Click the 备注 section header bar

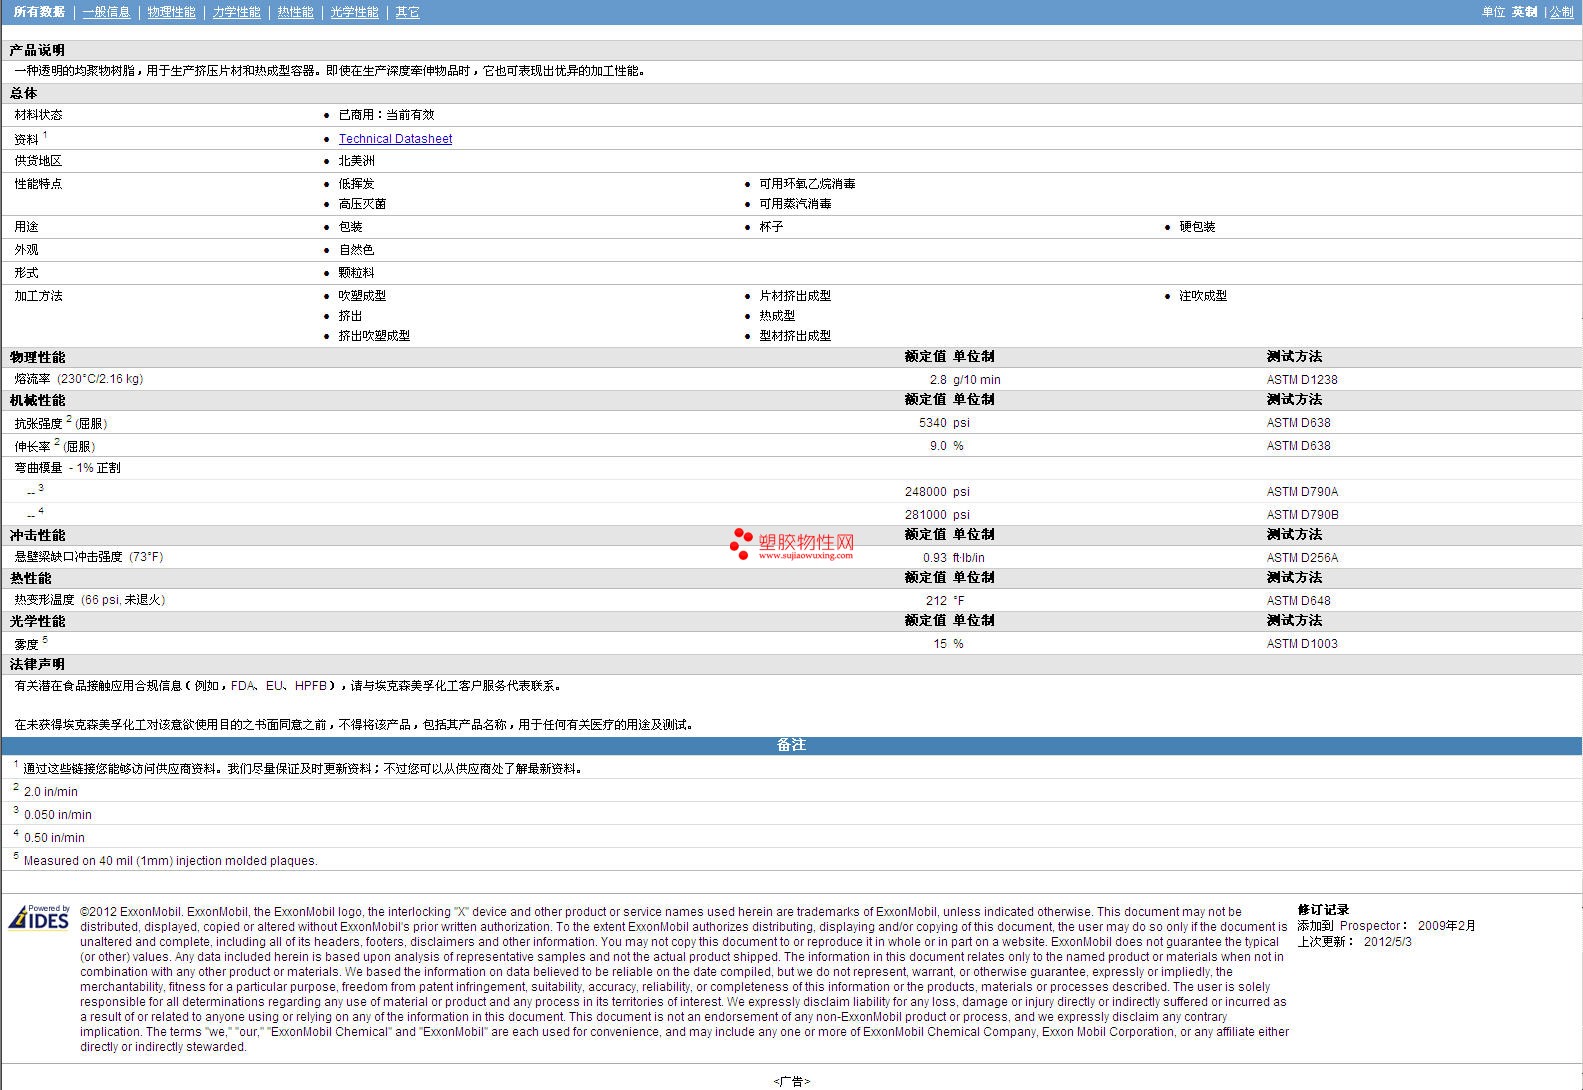[791, 745]
